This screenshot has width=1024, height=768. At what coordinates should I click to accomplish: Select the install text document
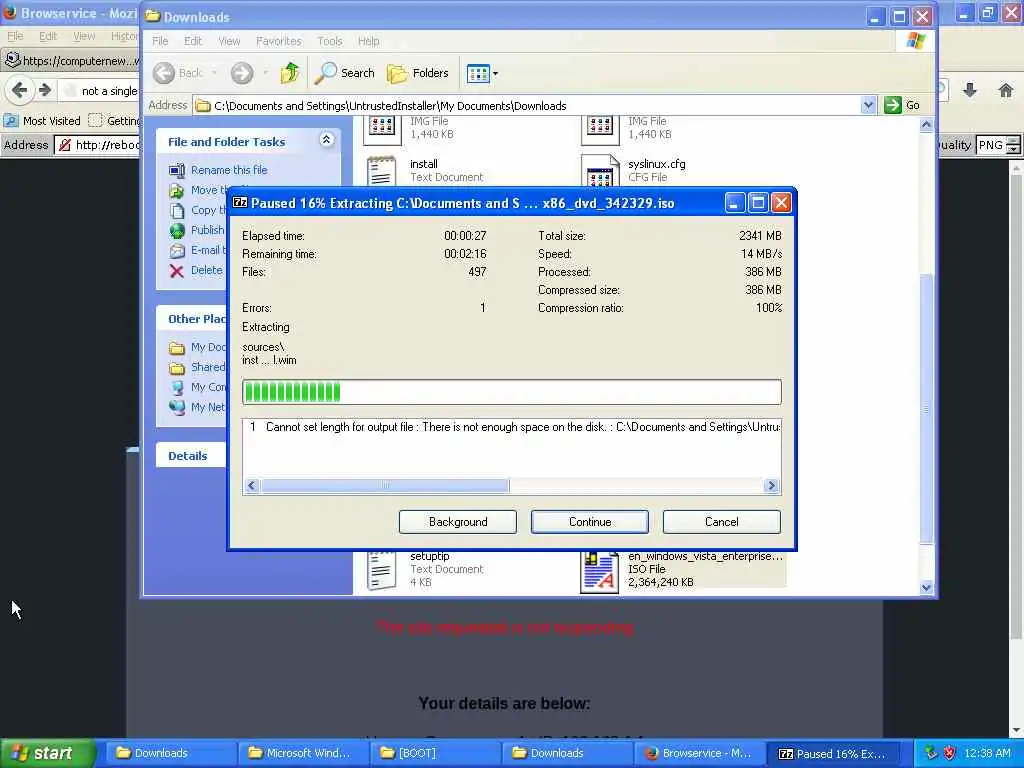(425, 170)
